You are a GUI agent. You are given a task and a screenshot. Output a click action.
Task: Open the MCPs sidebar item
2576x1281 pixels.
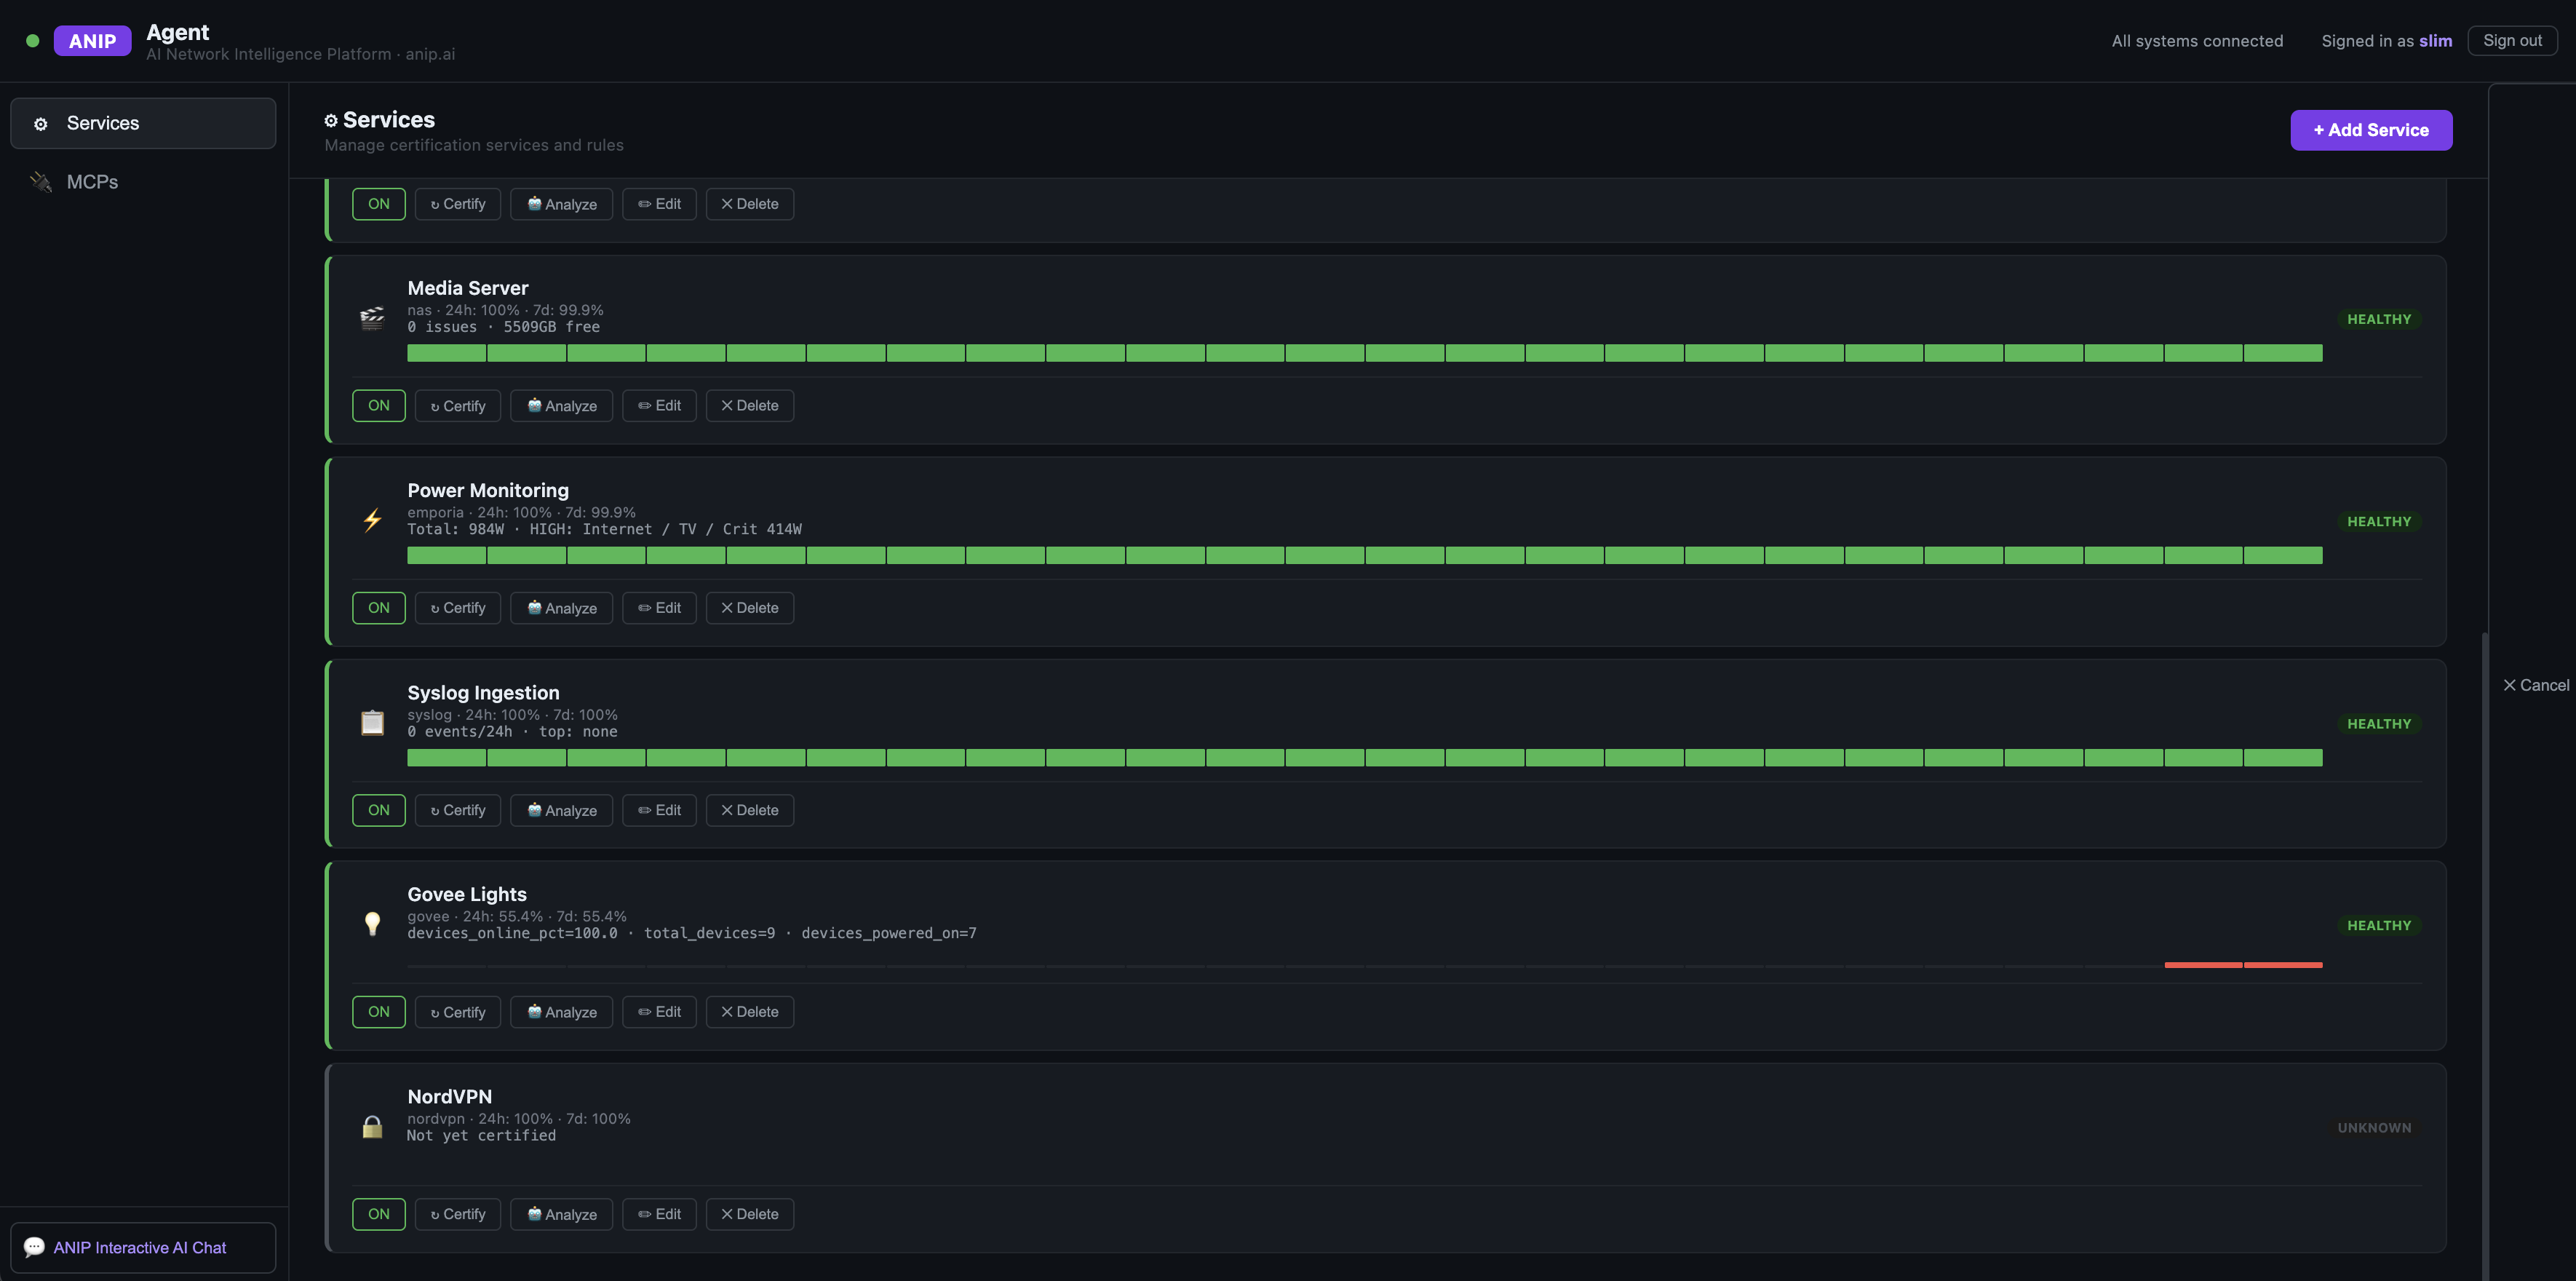click(143, 182)
